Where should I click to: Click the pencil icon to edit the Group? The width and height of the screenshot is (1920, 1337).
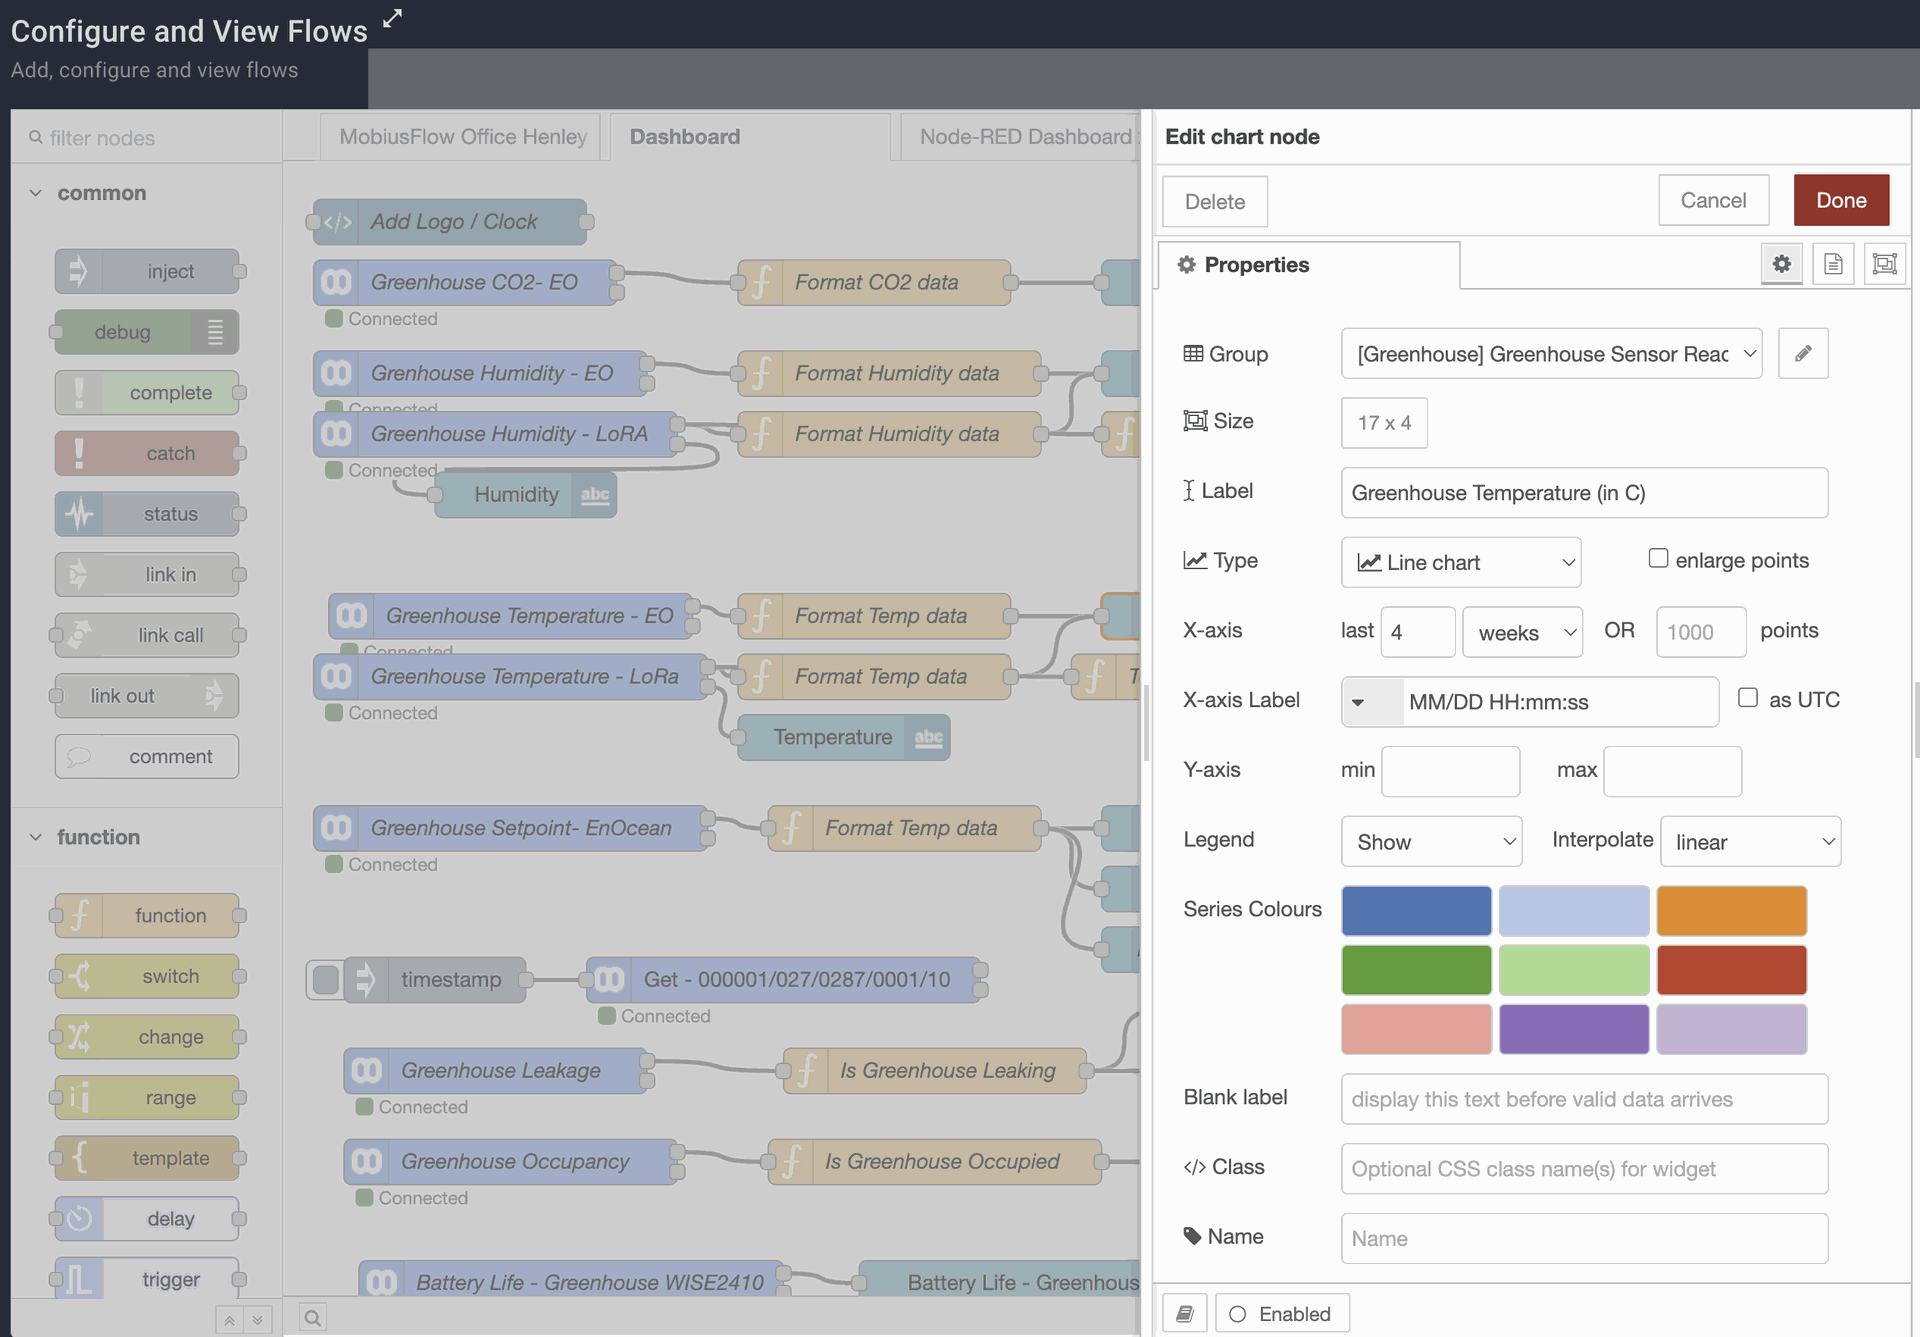pos(1802,354)
